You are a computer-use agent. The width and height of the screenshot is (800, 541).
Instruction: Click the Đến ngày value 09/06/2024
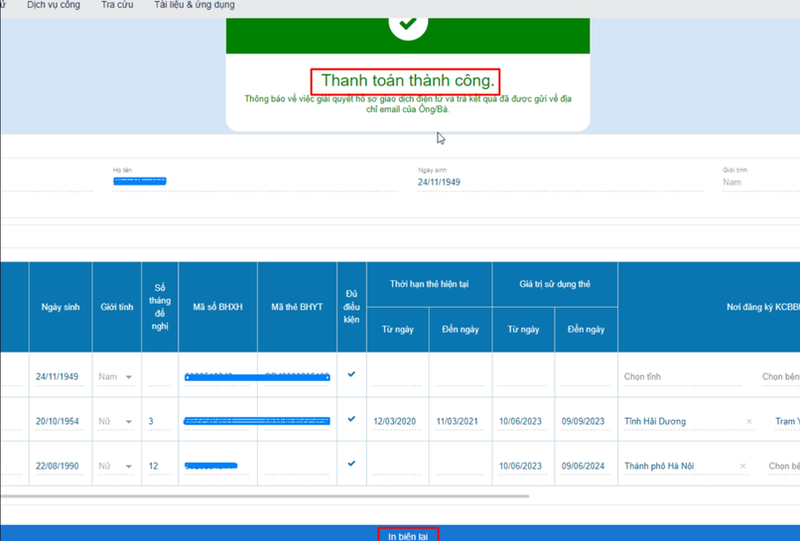point(583,466)
